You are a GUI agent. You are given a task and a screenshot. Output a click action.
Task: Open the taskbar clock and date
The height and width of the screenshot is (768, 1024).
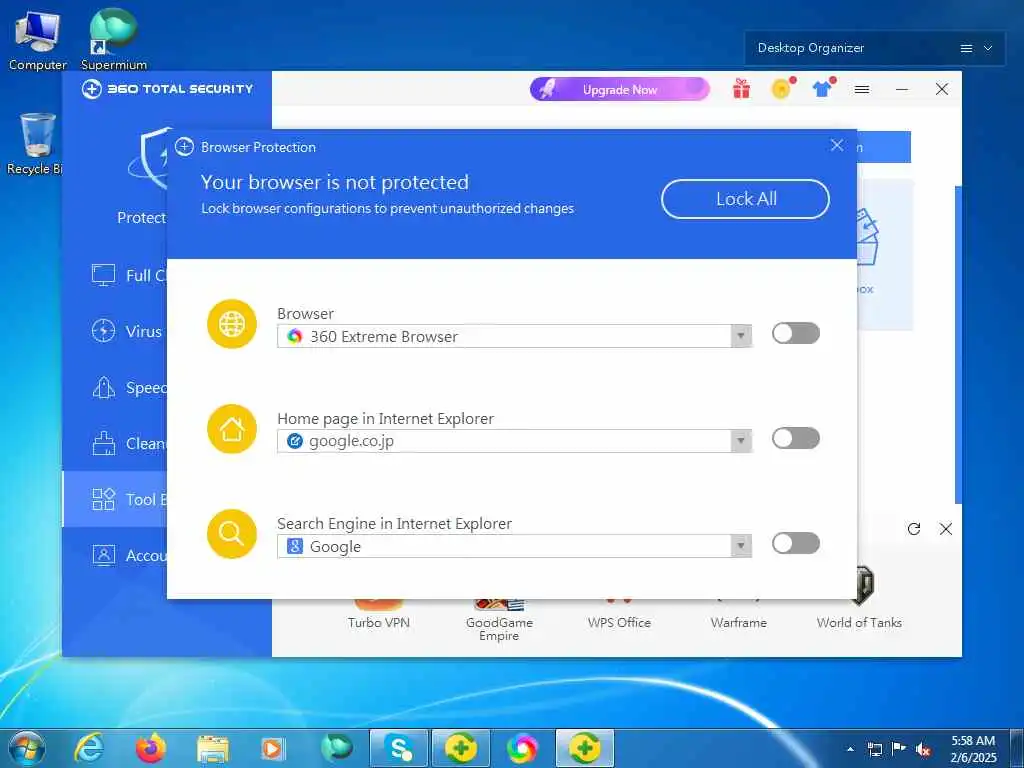973,749
